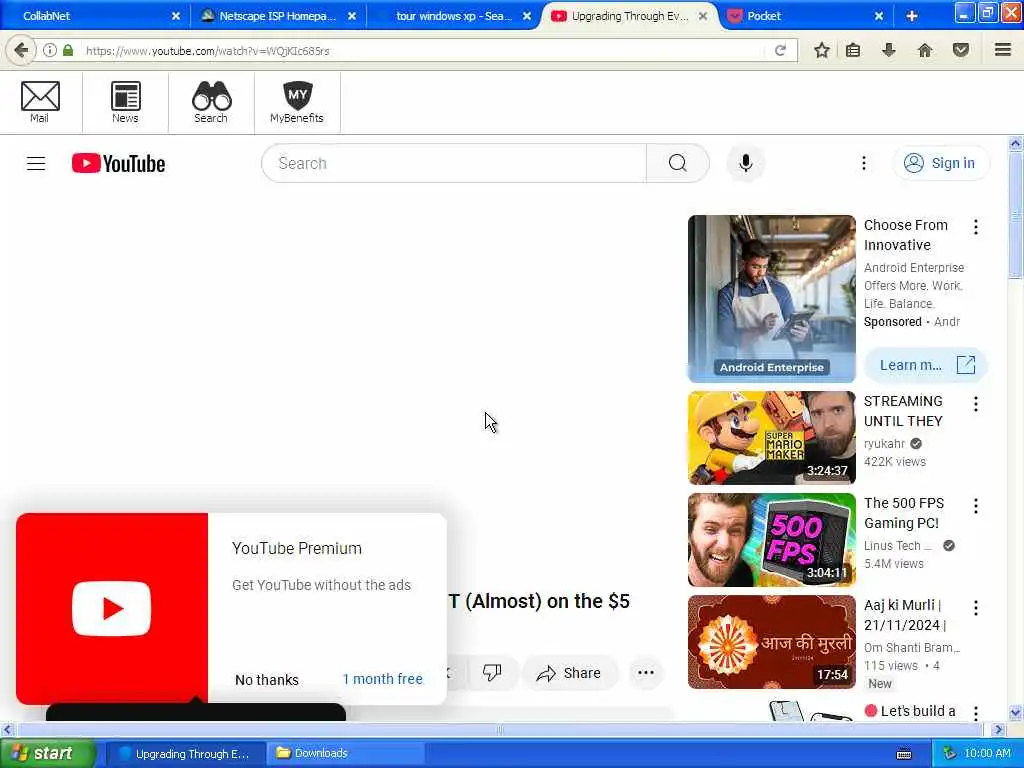1024x768 pixels.
Task: Open options menu for Choose From Innovative ad
Action: (x=976, y=227)
